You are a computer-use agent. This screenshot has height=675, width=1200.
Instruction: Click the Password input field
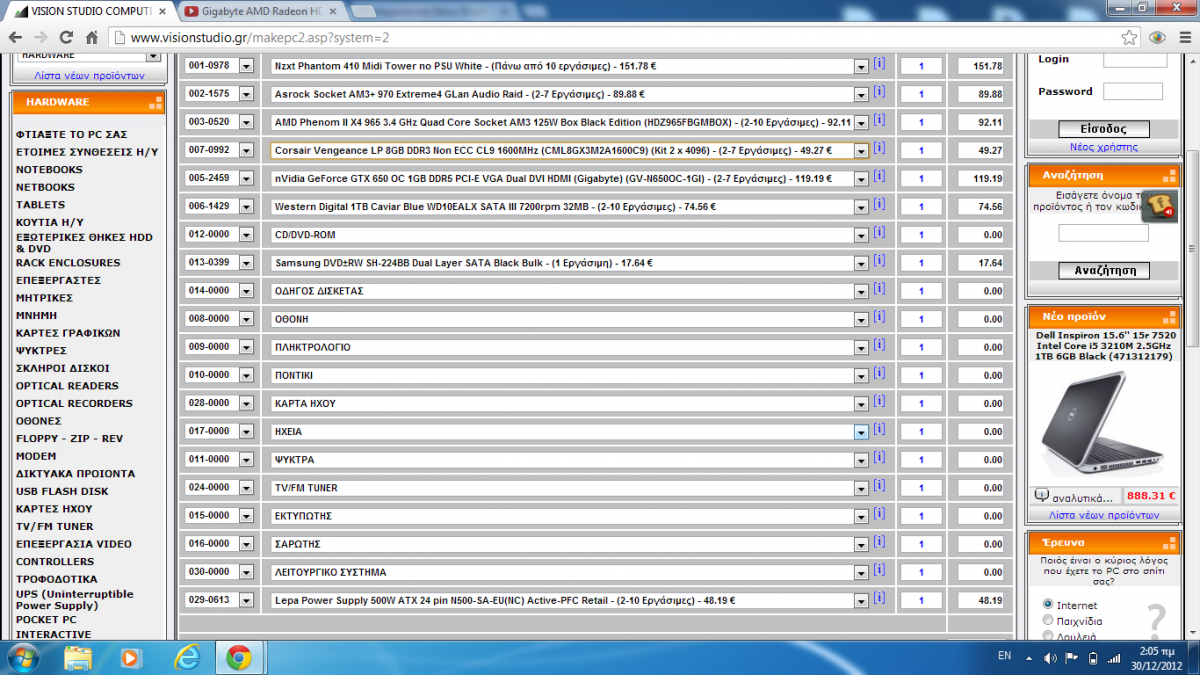coord(1133,91)
